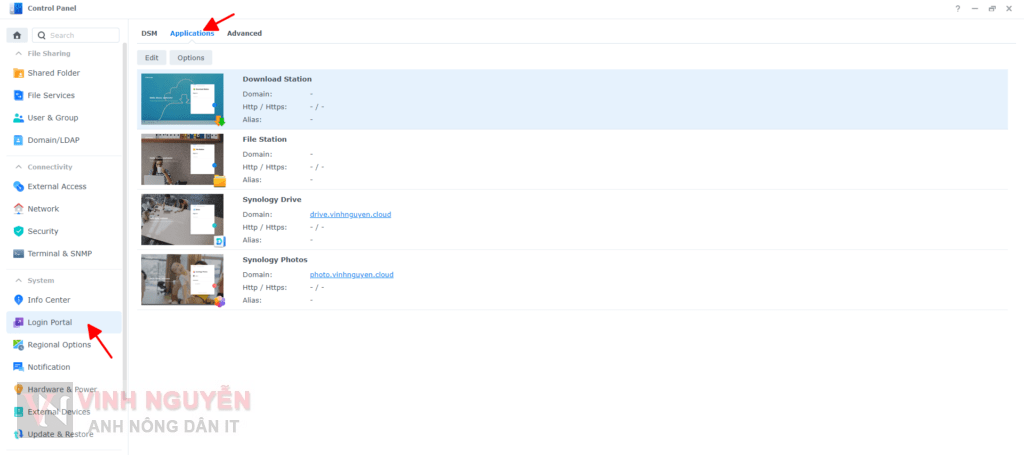
Task: Collapse the Connectivity section
Action: [17, 167]
